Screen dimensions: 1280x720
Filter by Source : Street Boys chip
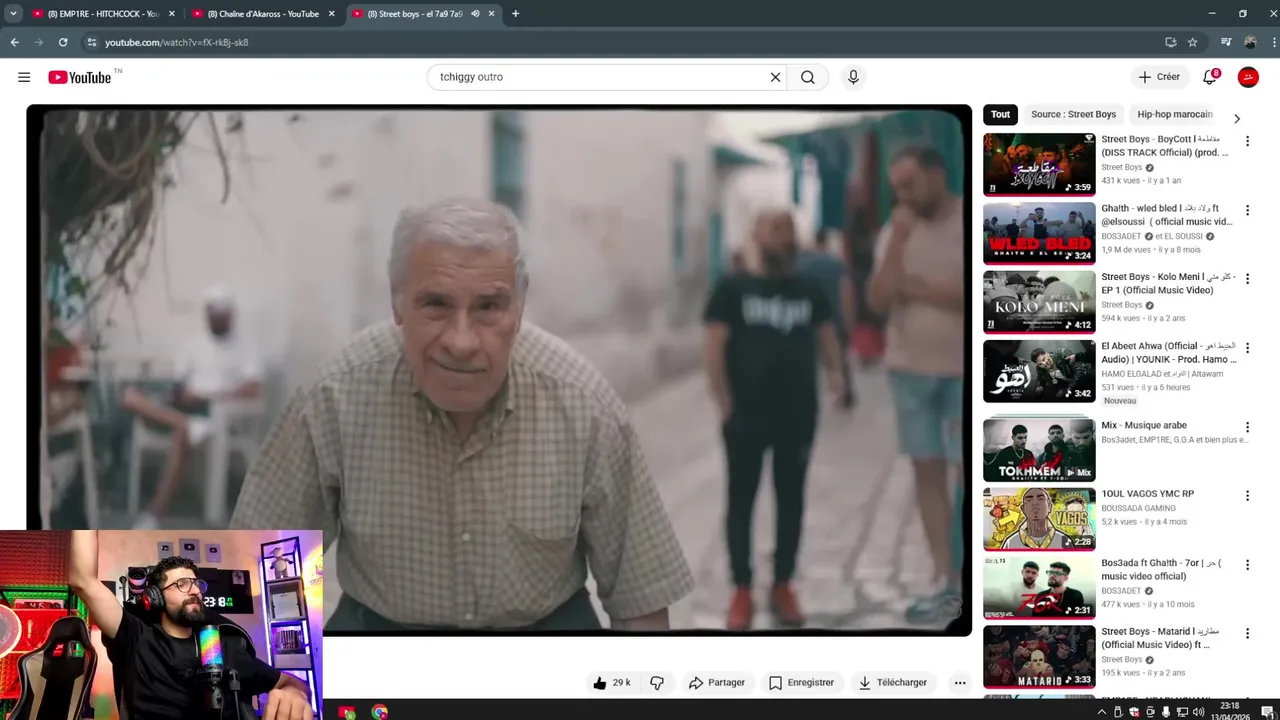click(1073, 114)
